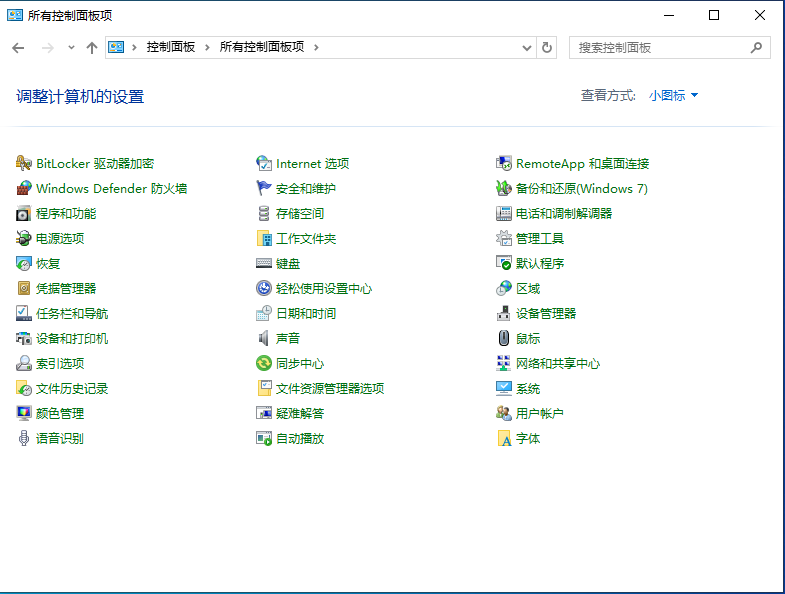This screenshot has width=785, height=594.
Task: Open the 声音 speaker icon
Action: (x=264, y=339)
